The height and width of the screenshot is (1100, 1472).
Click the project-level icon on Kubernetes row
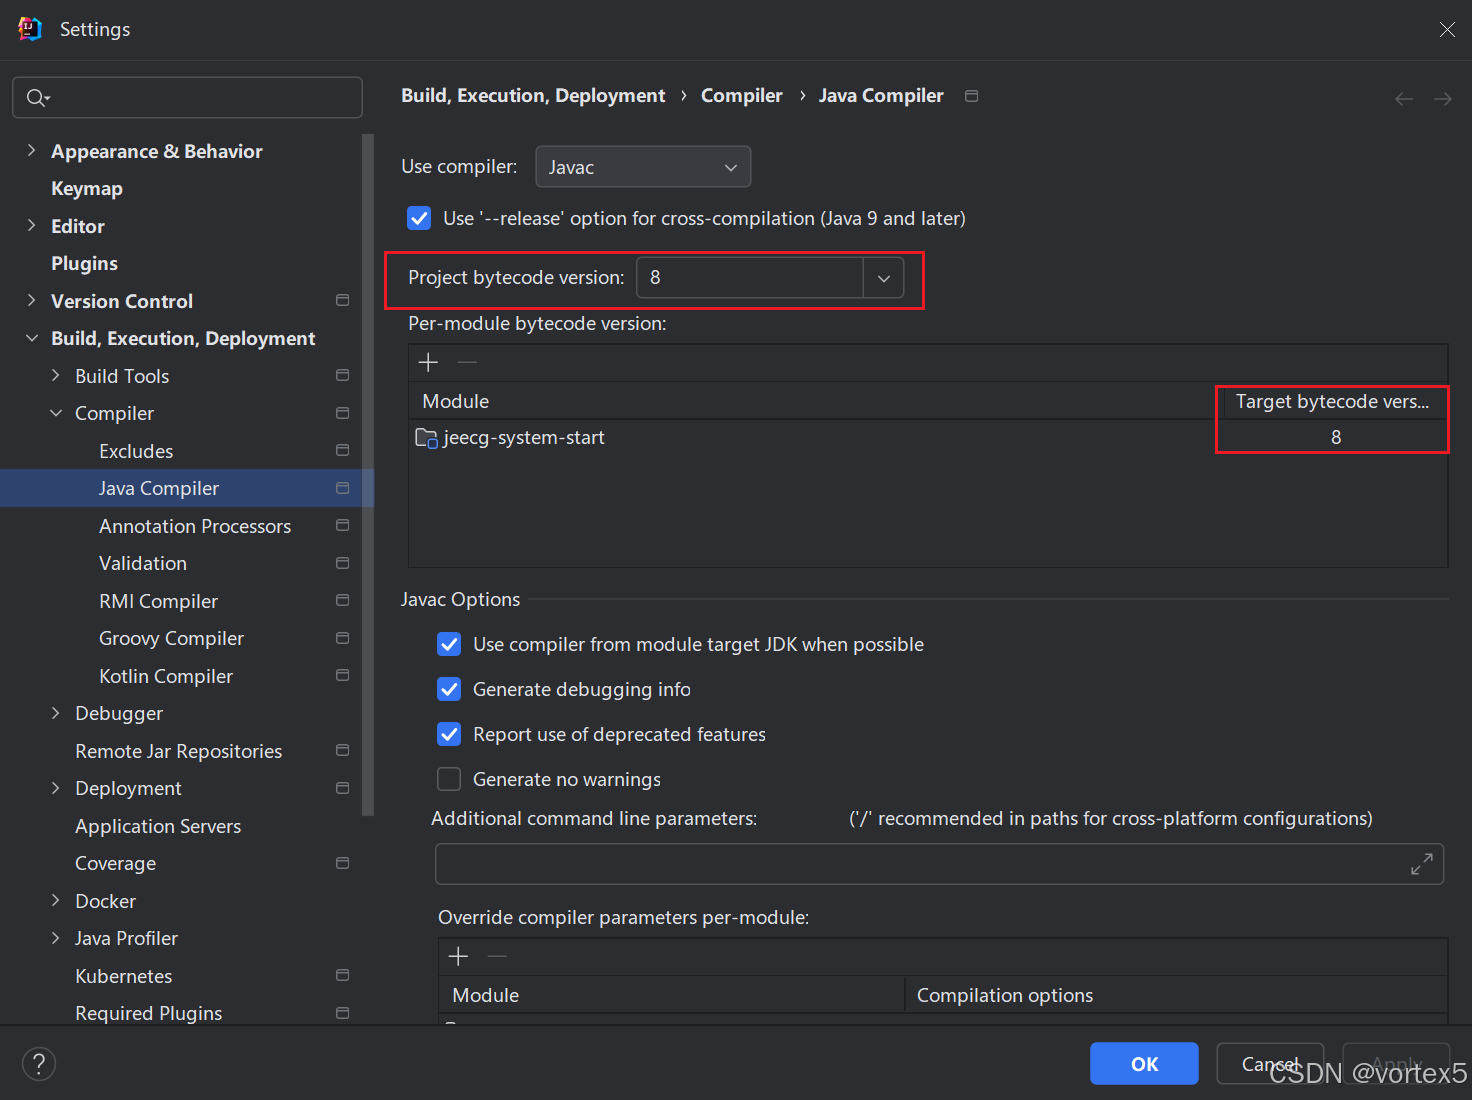[x=342, y=975]
